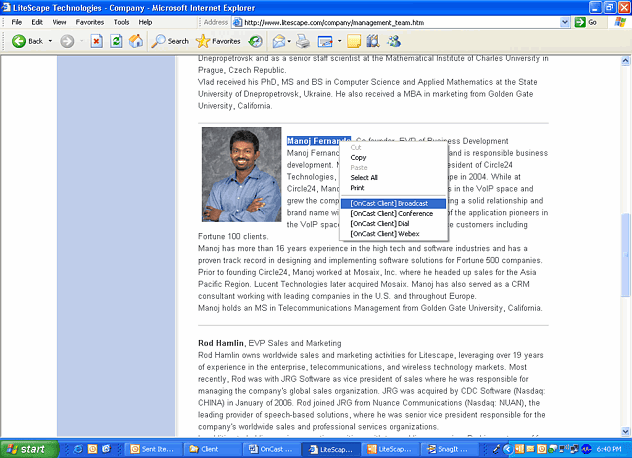Open the History icon in the toolbar
Screen dimensions: 632x458
256,41
